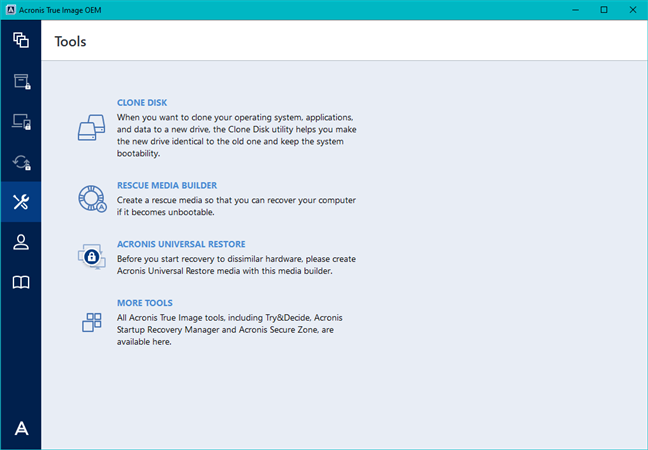Open the locked Sync sidebar icon
Viewport: 648px width, 450px height.
tap(21, 162)
